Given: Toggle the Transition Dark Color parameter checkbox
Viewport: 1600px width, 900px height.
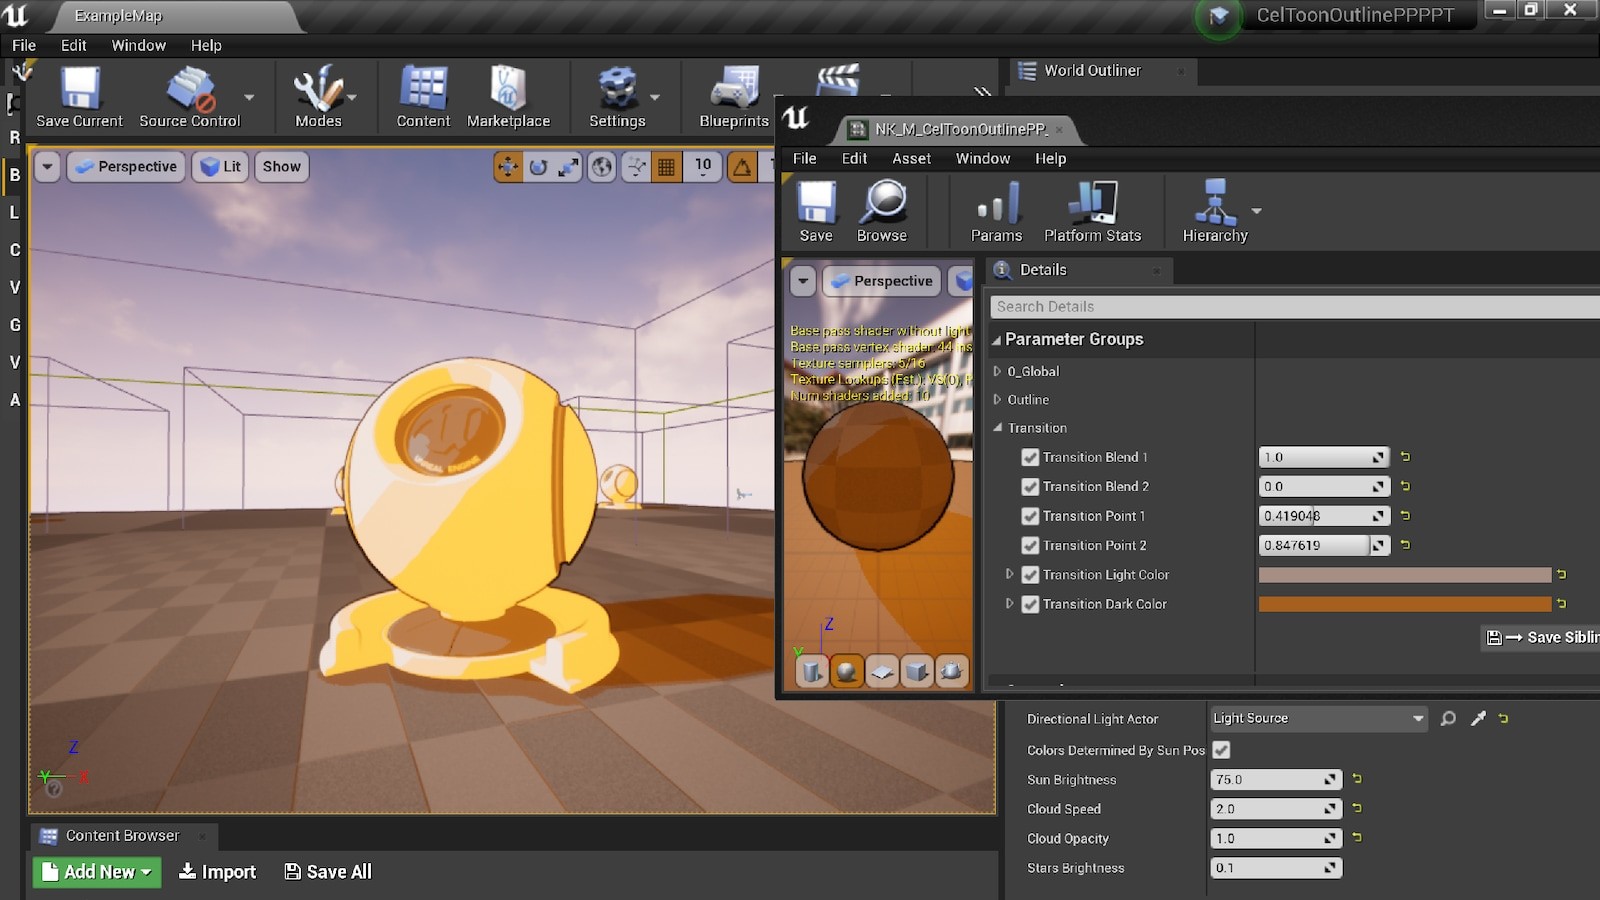Looking at the screenshot, I should click(1031, 604).
